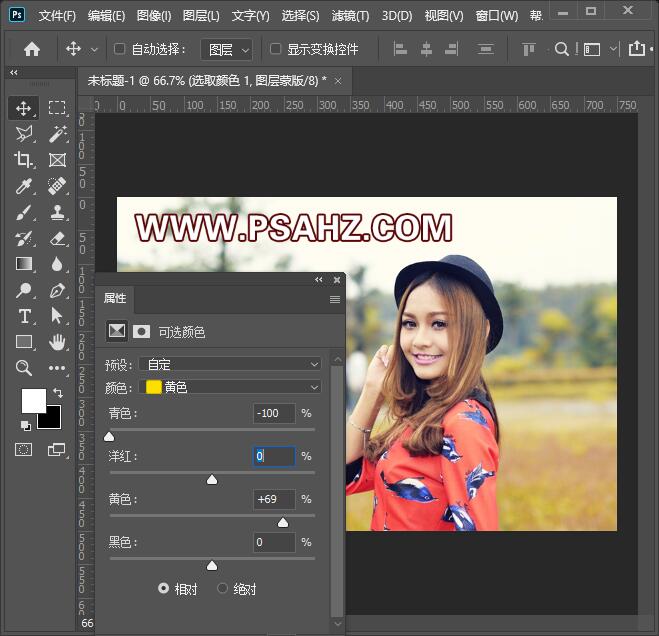659x636 pixels.
Task: Open the 图层(L) menu
Action: 201,16
